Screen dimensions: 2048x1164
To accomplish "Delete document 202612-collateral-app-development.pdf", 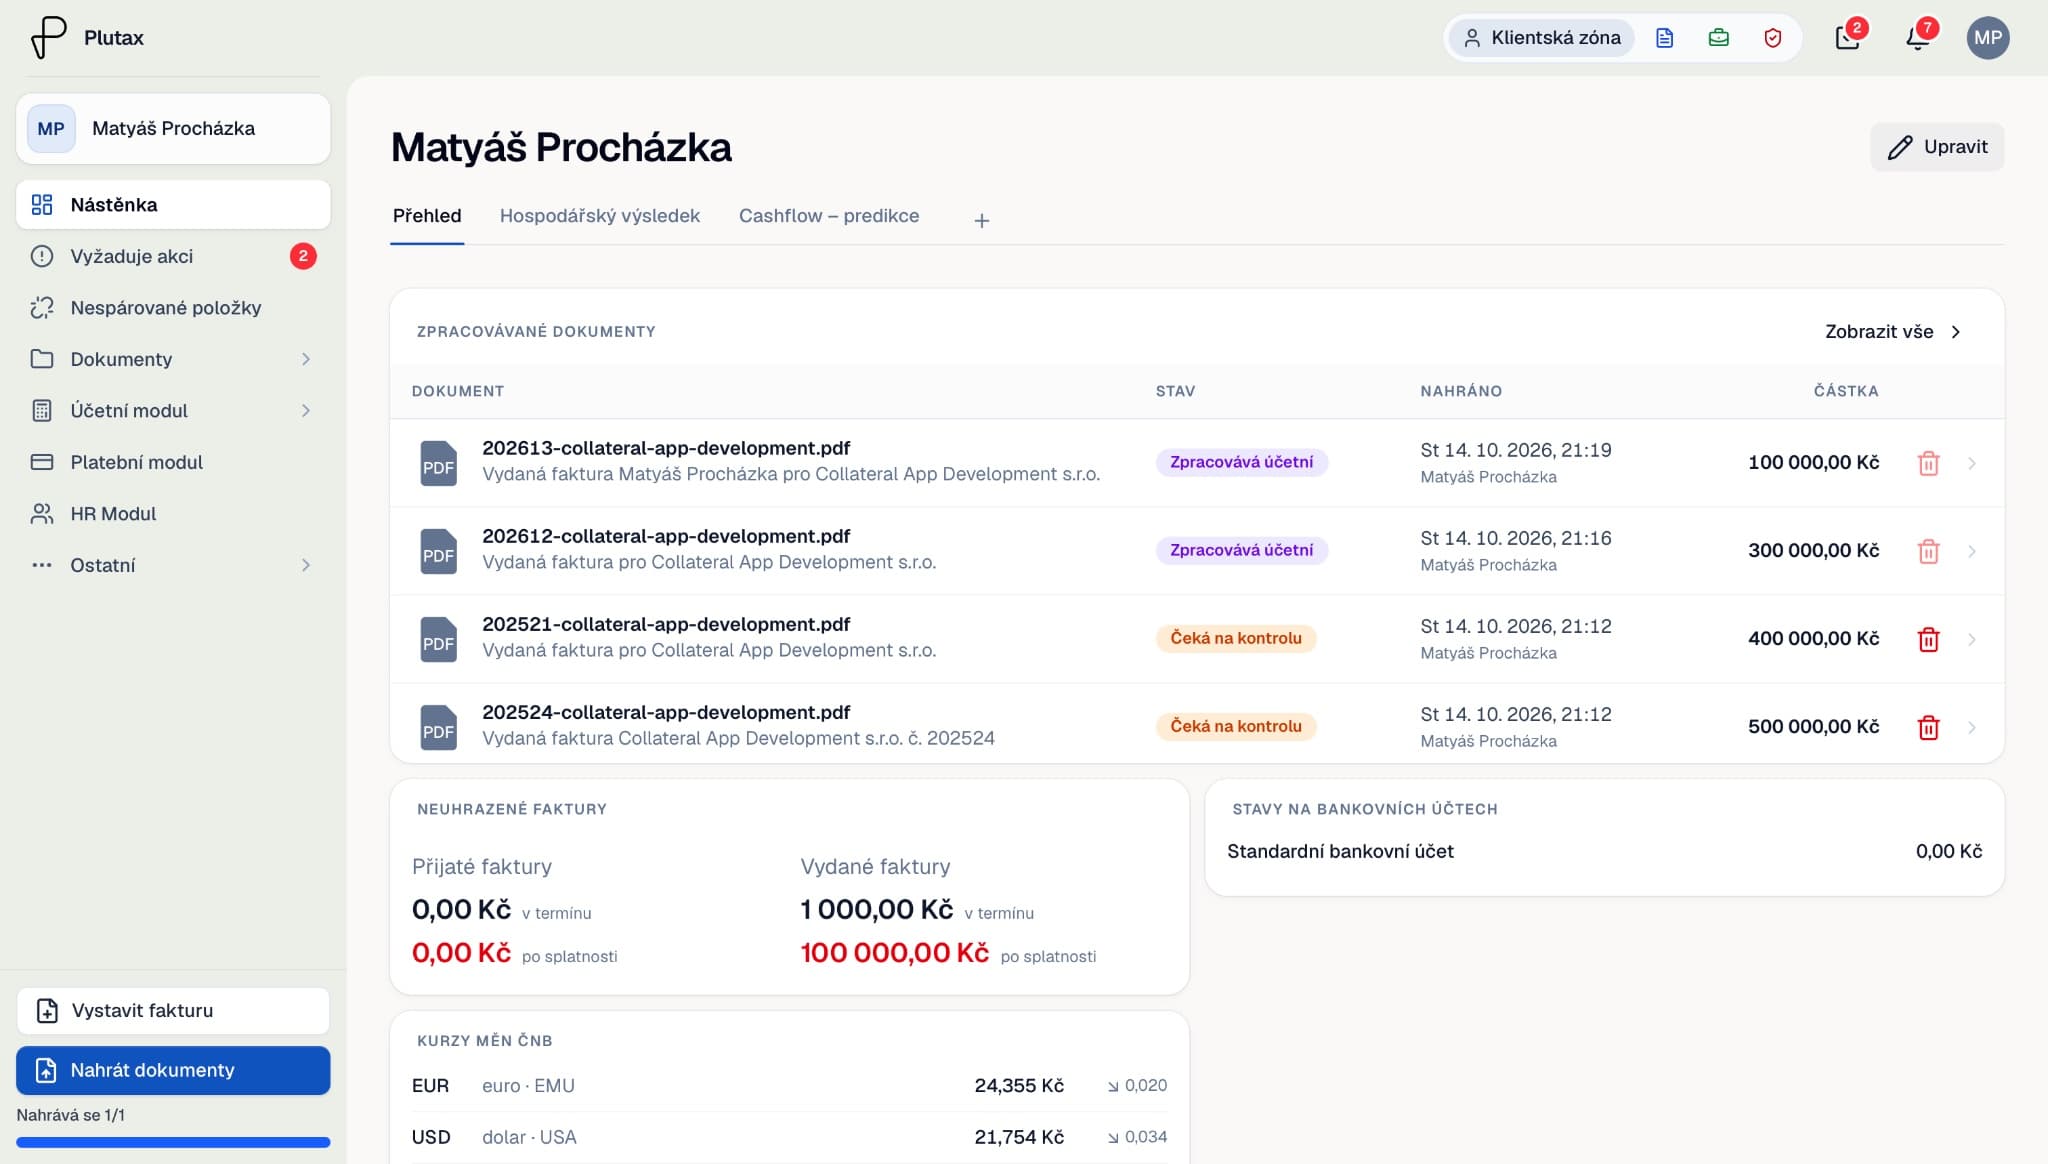I will (x=1928, y=551).
